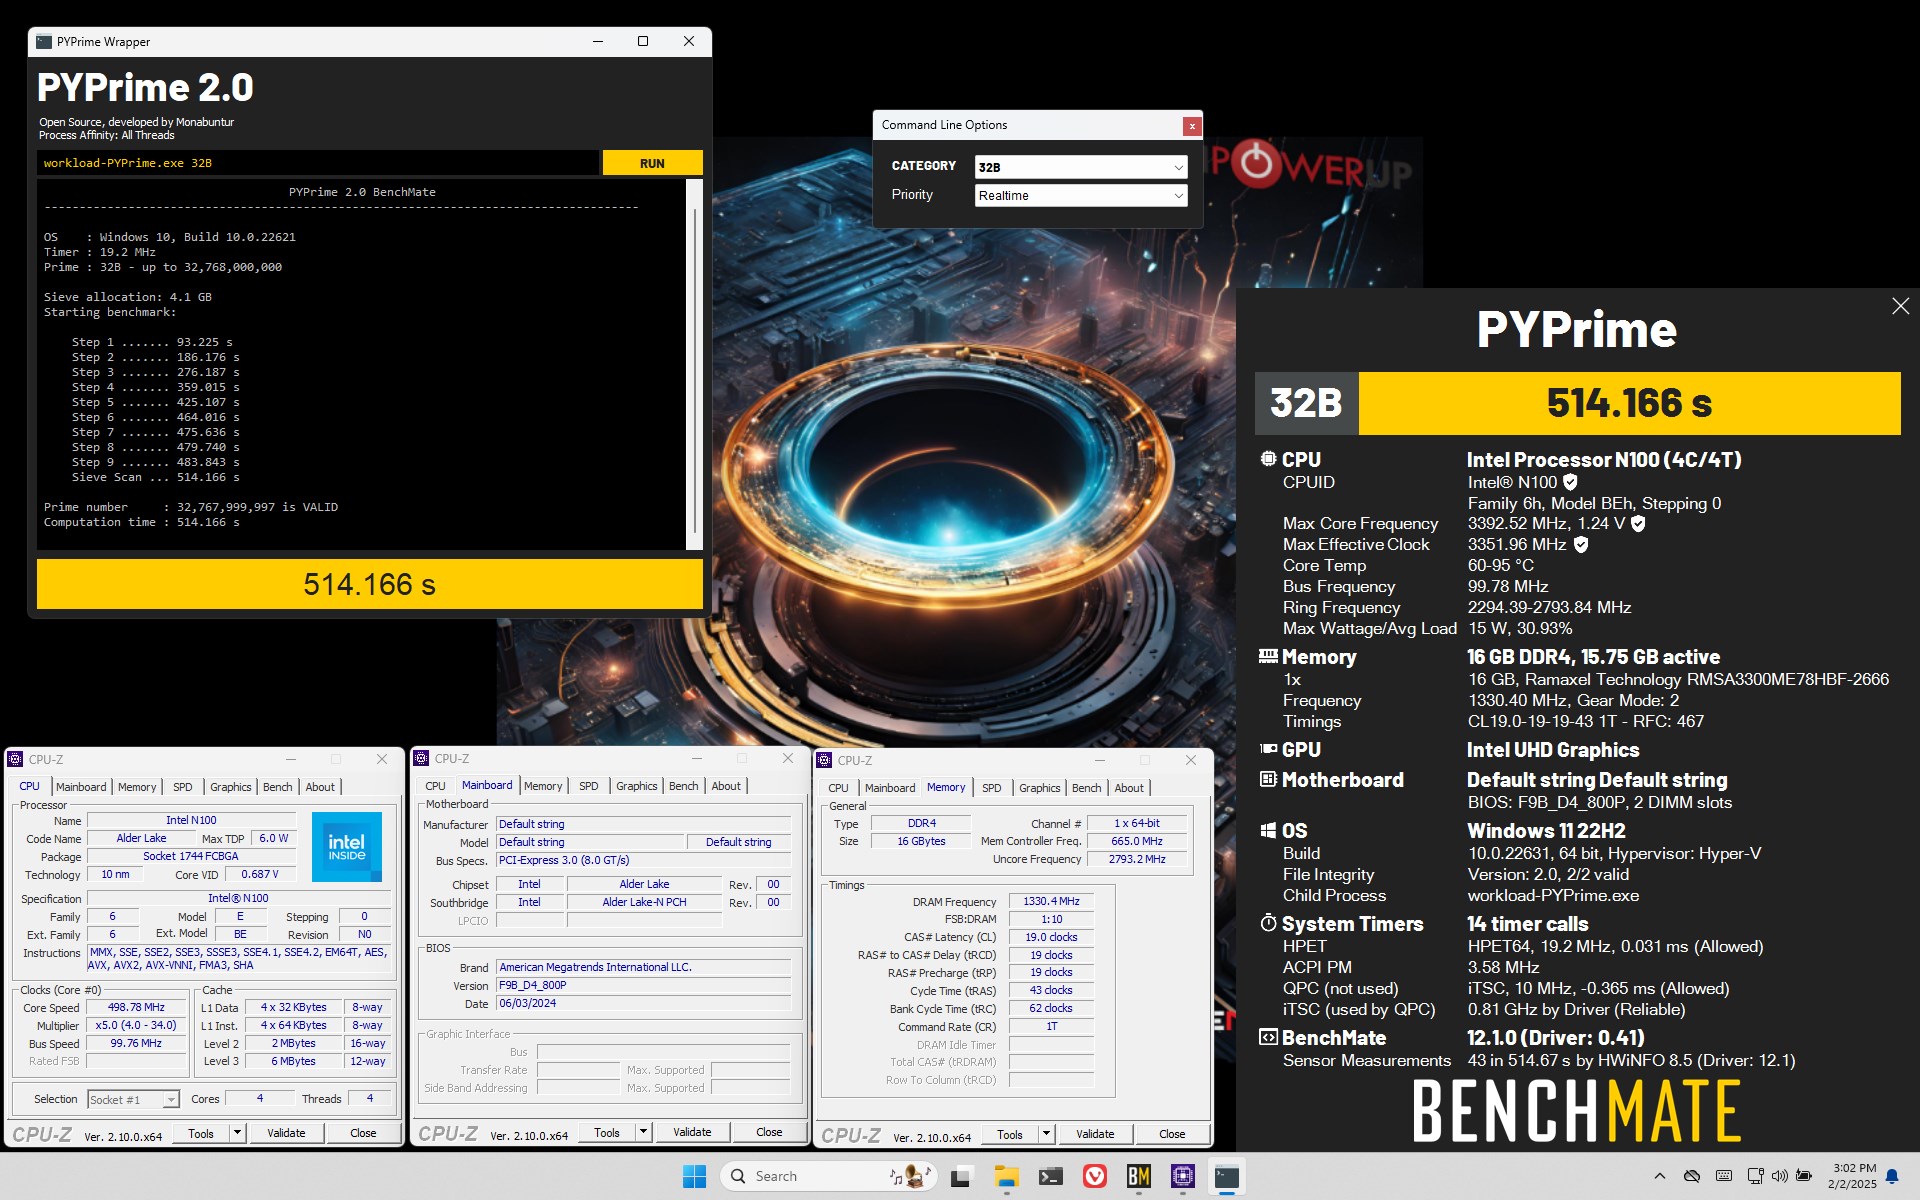Open Memory tab in left CPU-Z window

pyautogui.click(x=137, y=787)
